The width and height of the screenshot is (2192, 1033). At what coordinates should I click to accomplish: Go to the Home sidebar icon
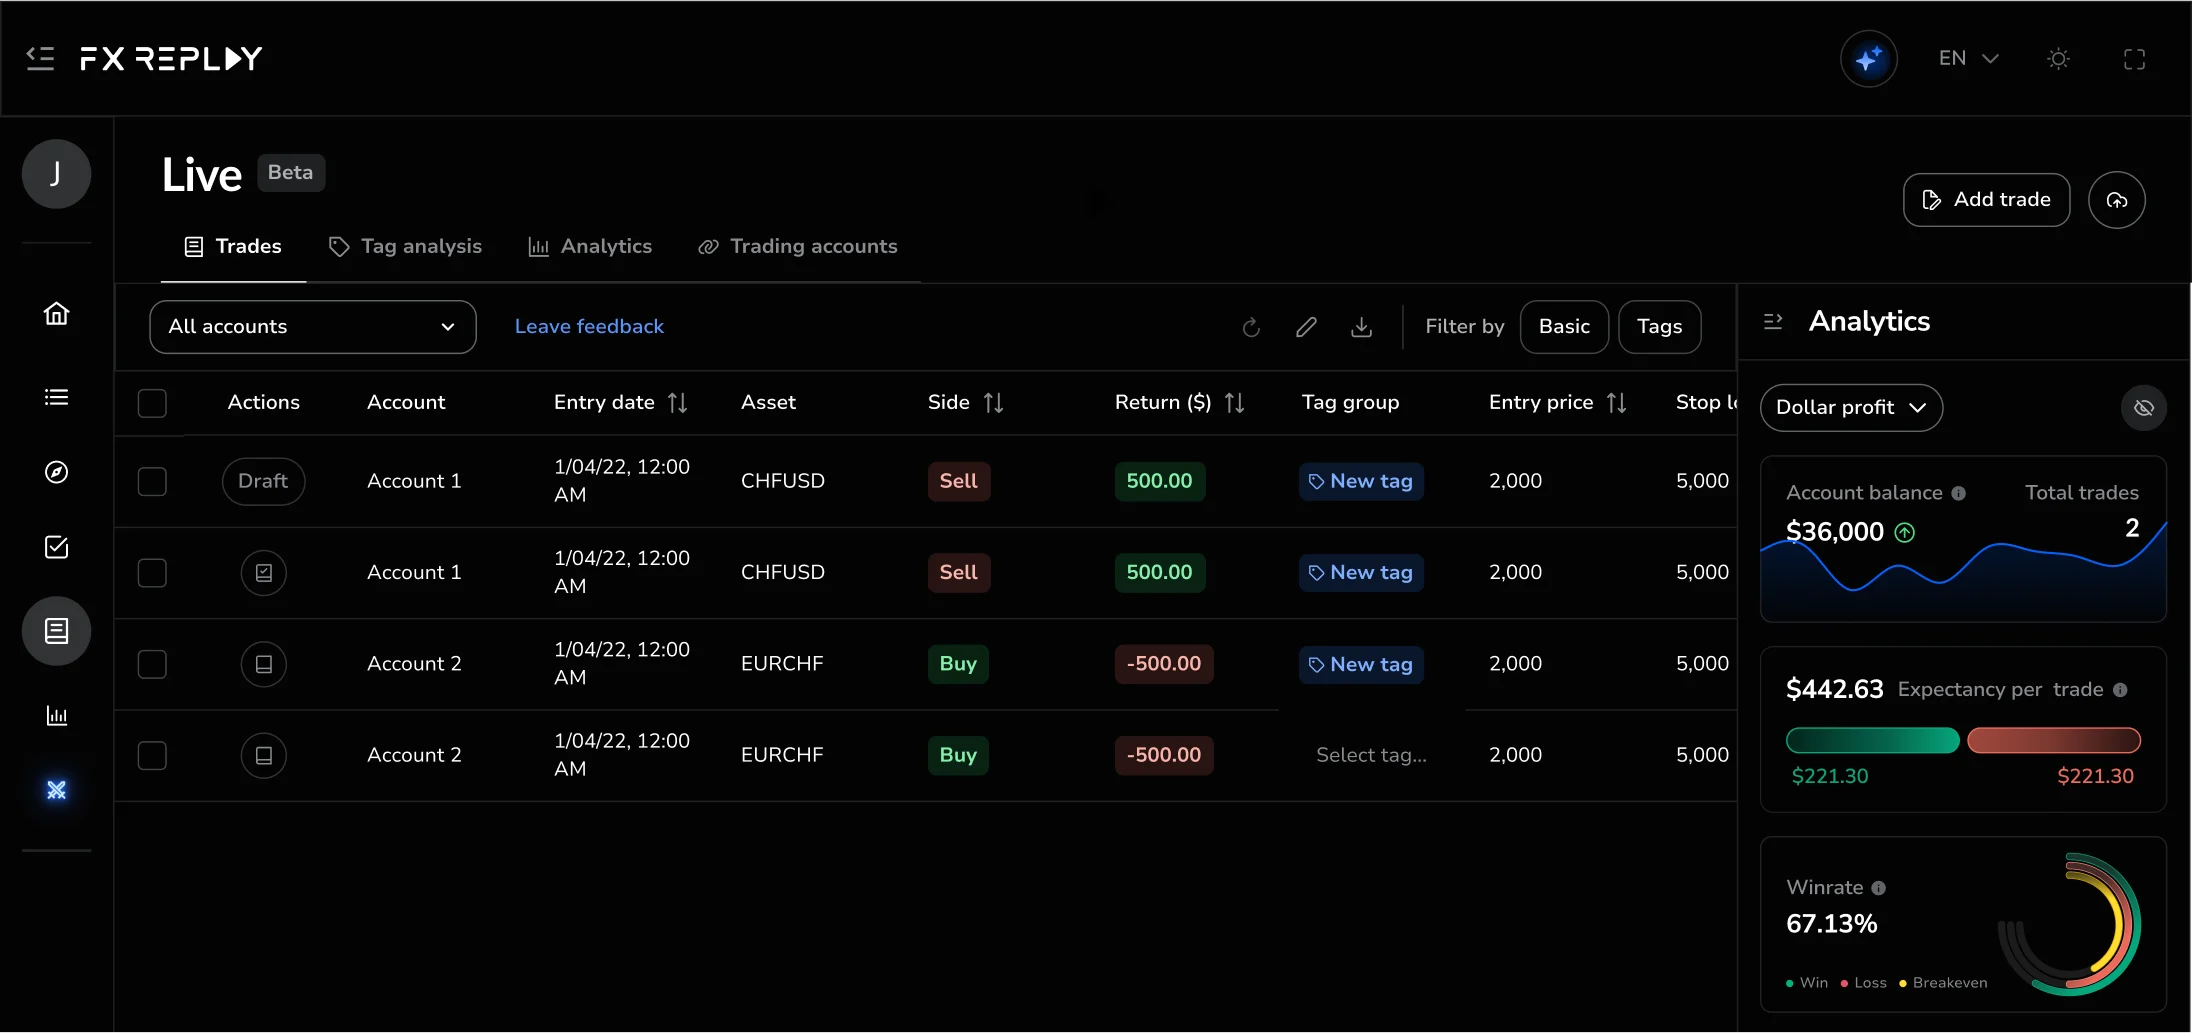tap(57, 314)
